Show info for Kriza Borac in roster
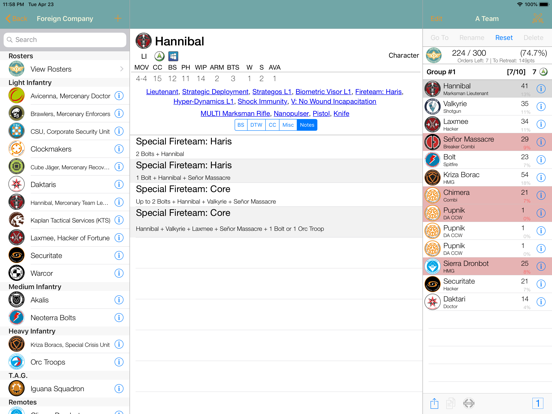Screen dimensions: 552x414 pos(541,177)
